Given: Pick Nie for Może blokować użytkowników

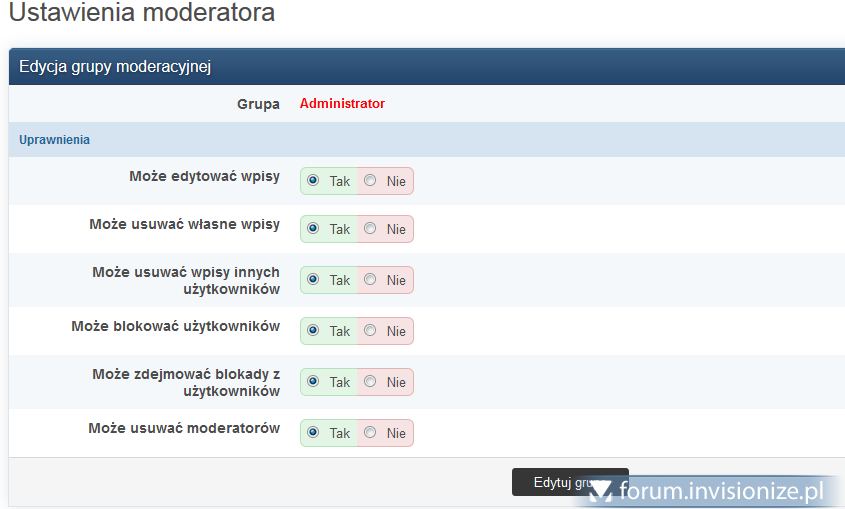Looking at the screenshot, I should click(x=370, y=331).
